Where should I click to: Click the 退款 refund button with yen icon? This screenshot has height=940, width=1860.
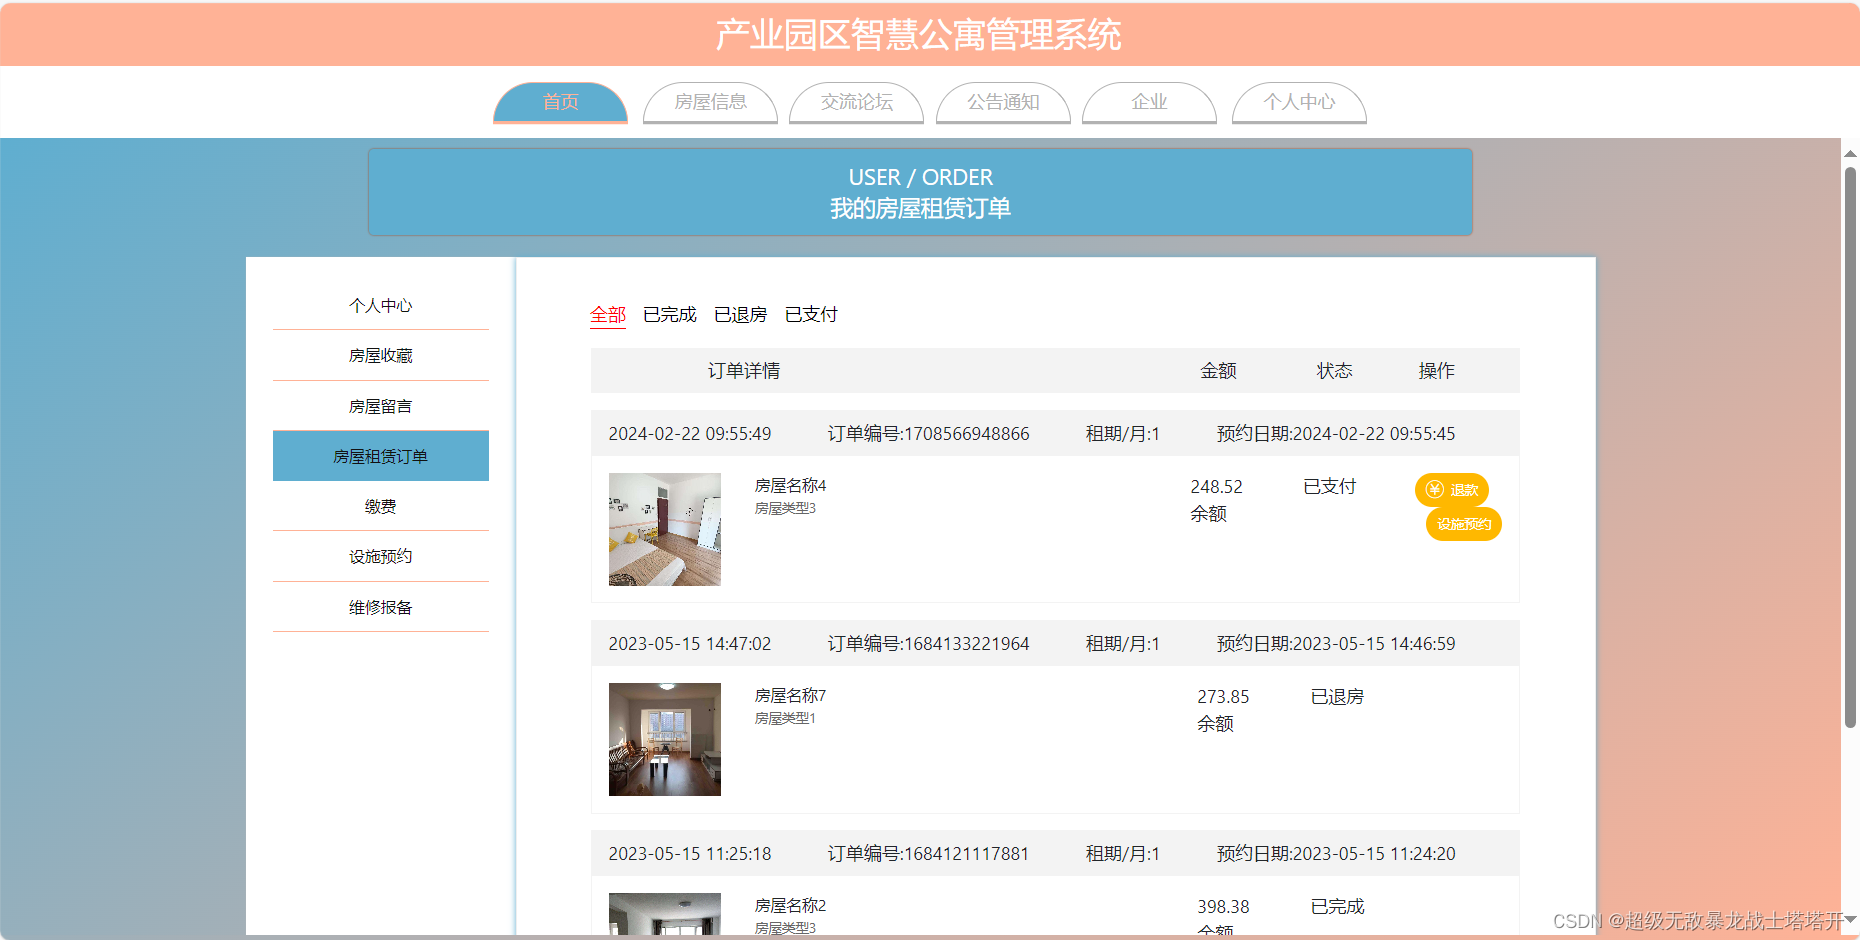[1451, 490]
